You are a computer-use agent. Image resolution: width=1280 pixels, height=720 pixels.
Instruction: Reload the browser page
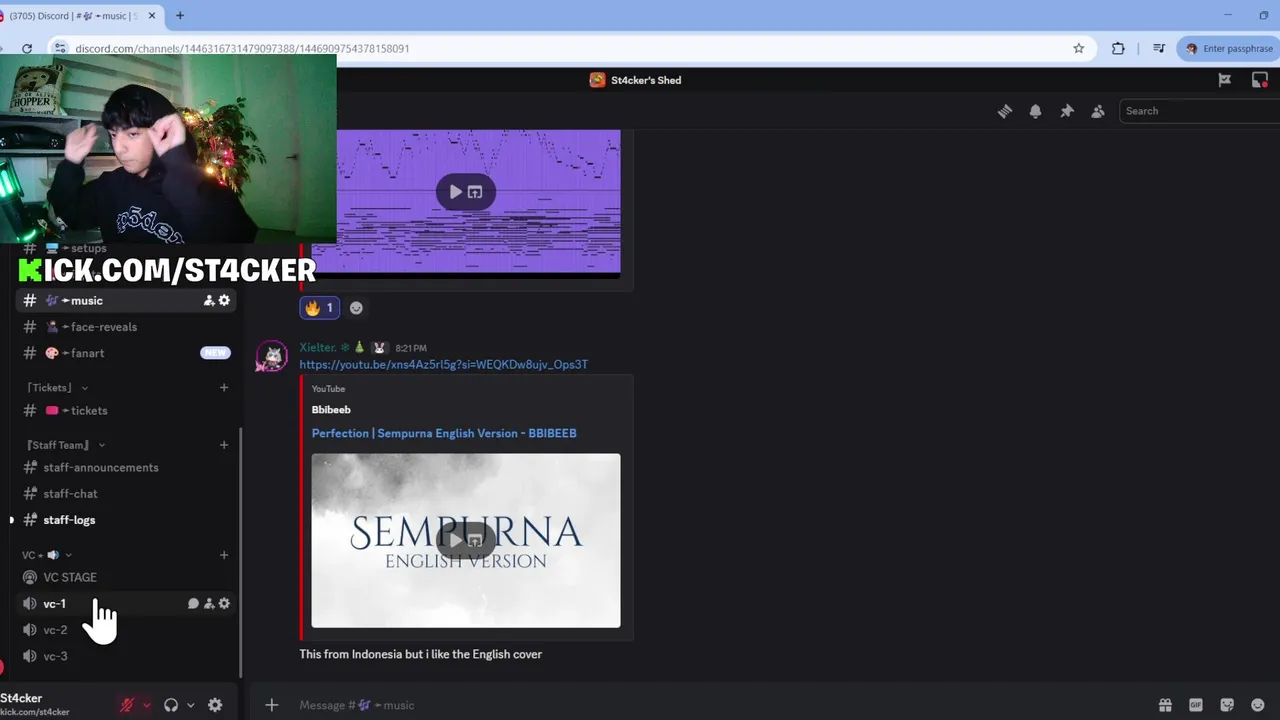click(x=27, y=48)
